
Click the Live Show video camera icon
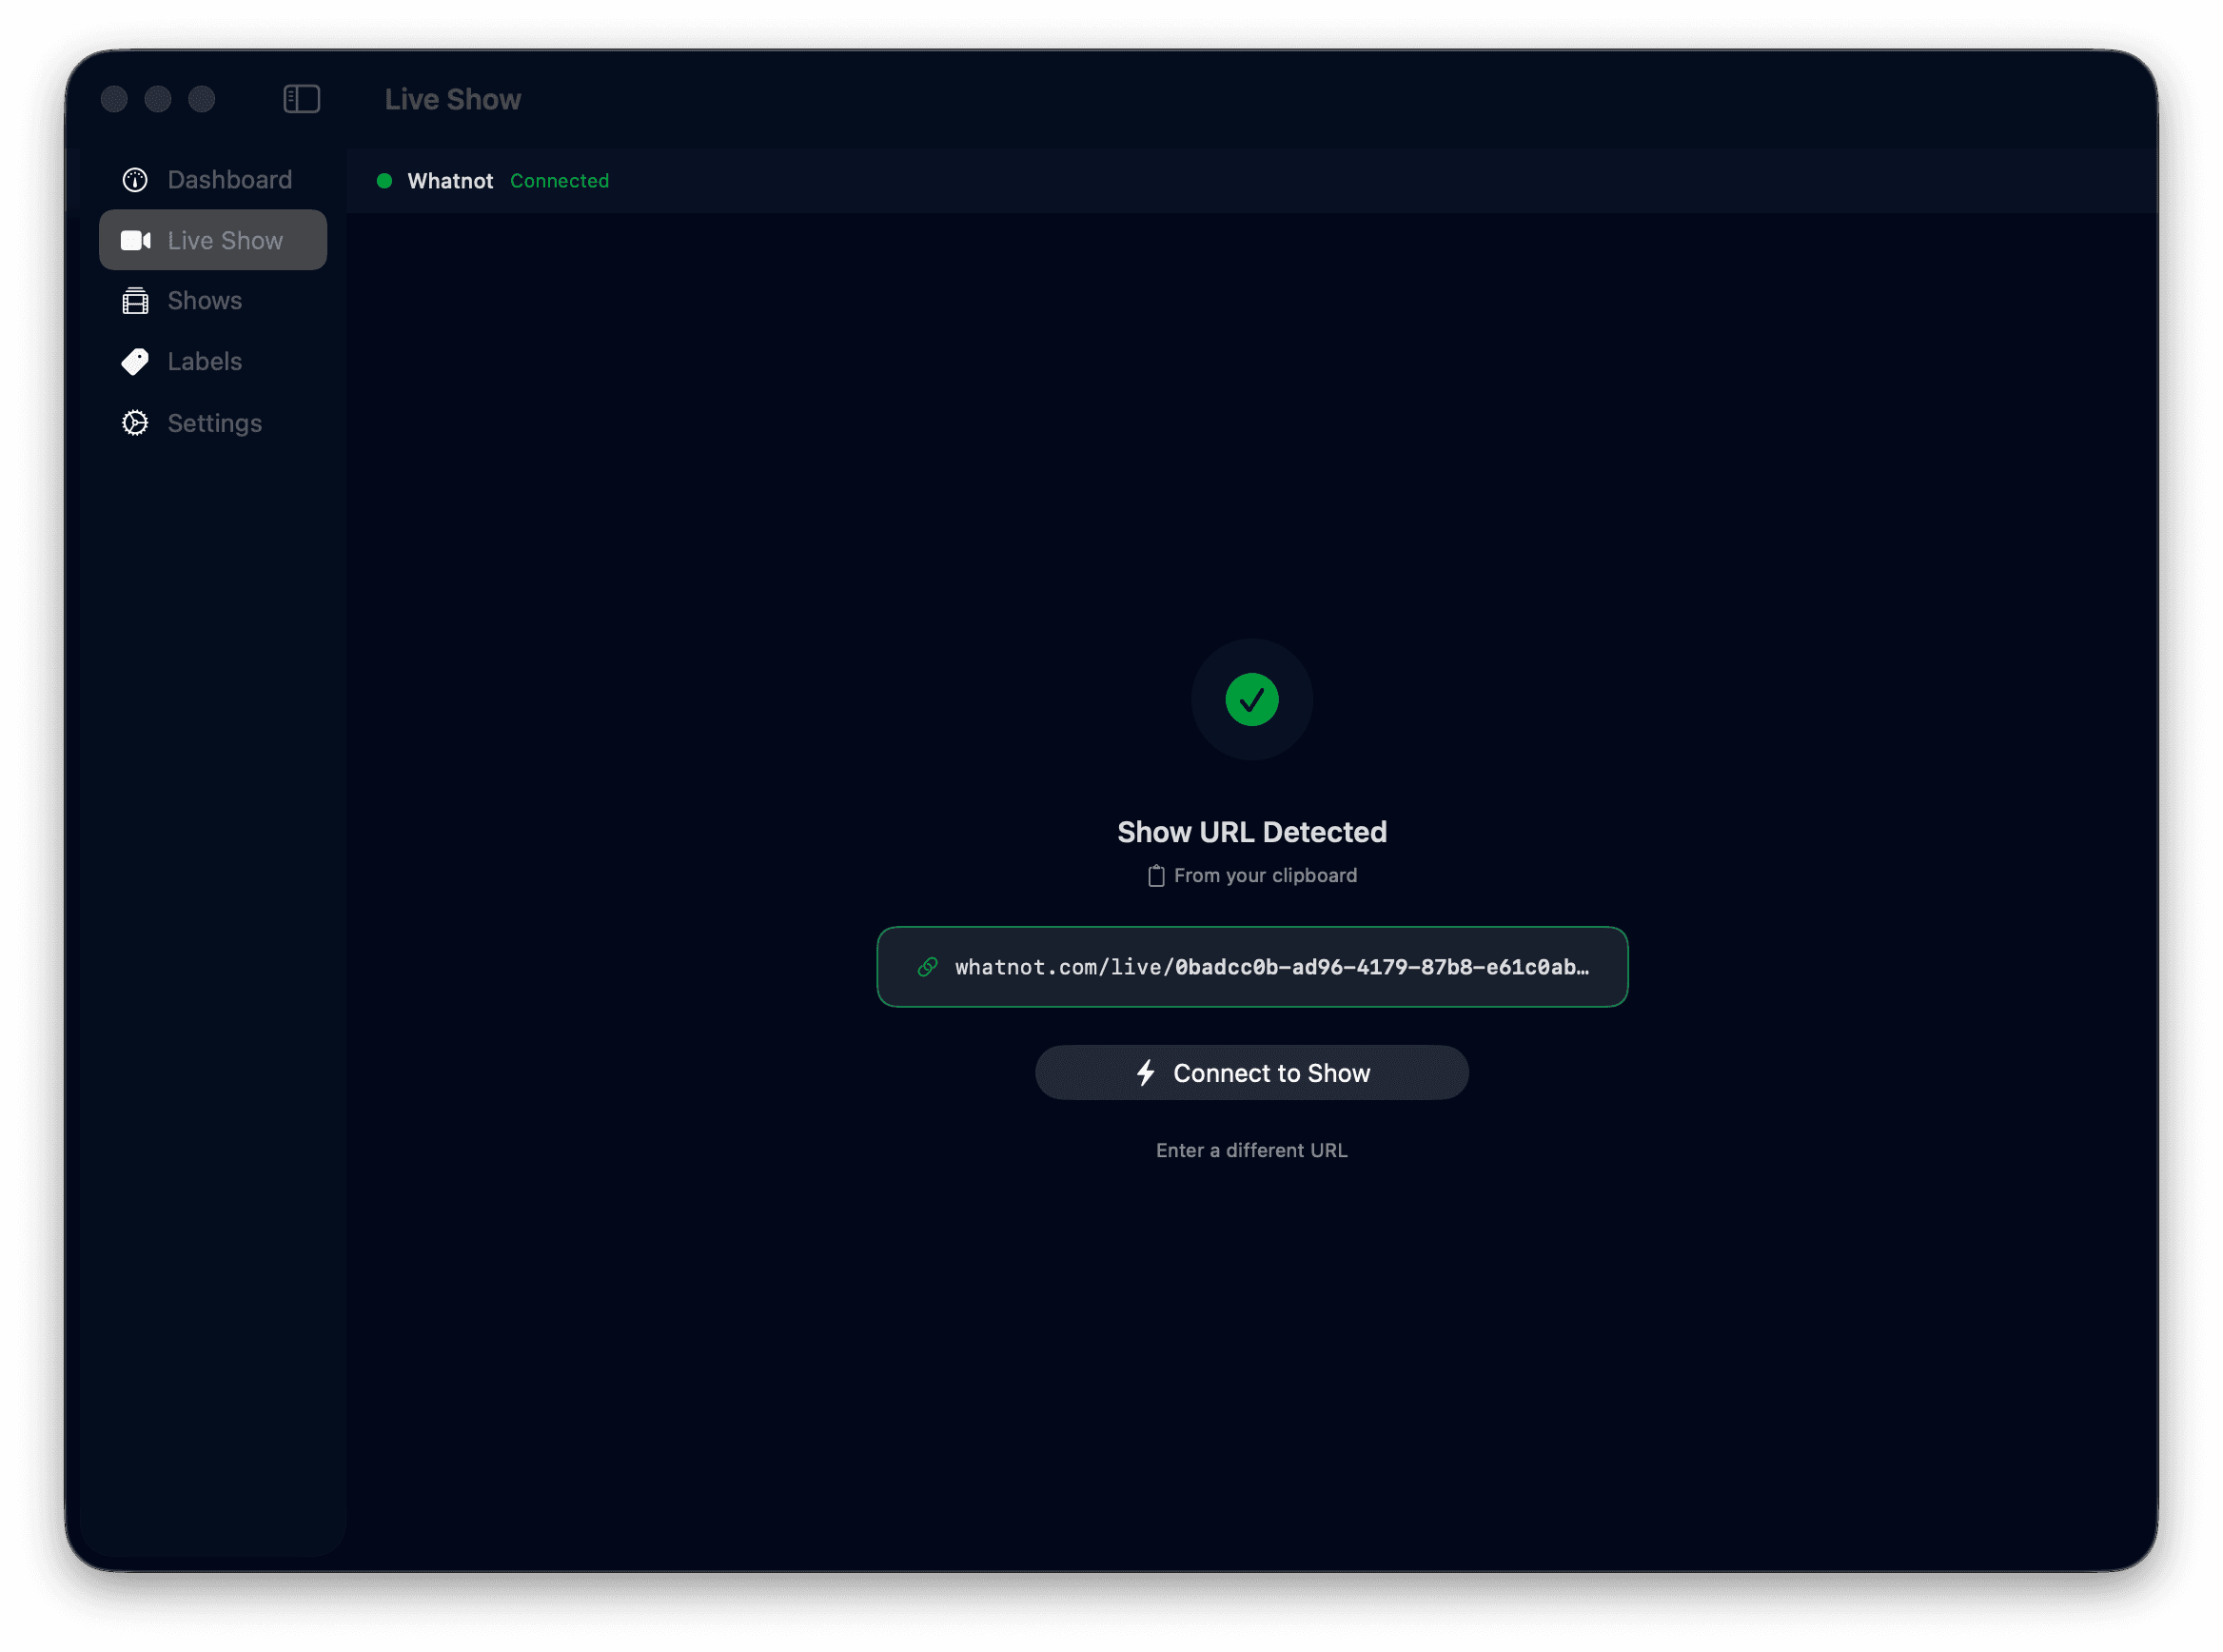137,240
